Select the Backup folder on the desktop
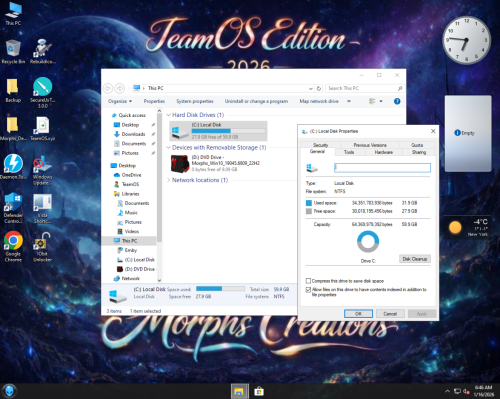This screenshot has width=500, height=399. click(x=13, y=90)
